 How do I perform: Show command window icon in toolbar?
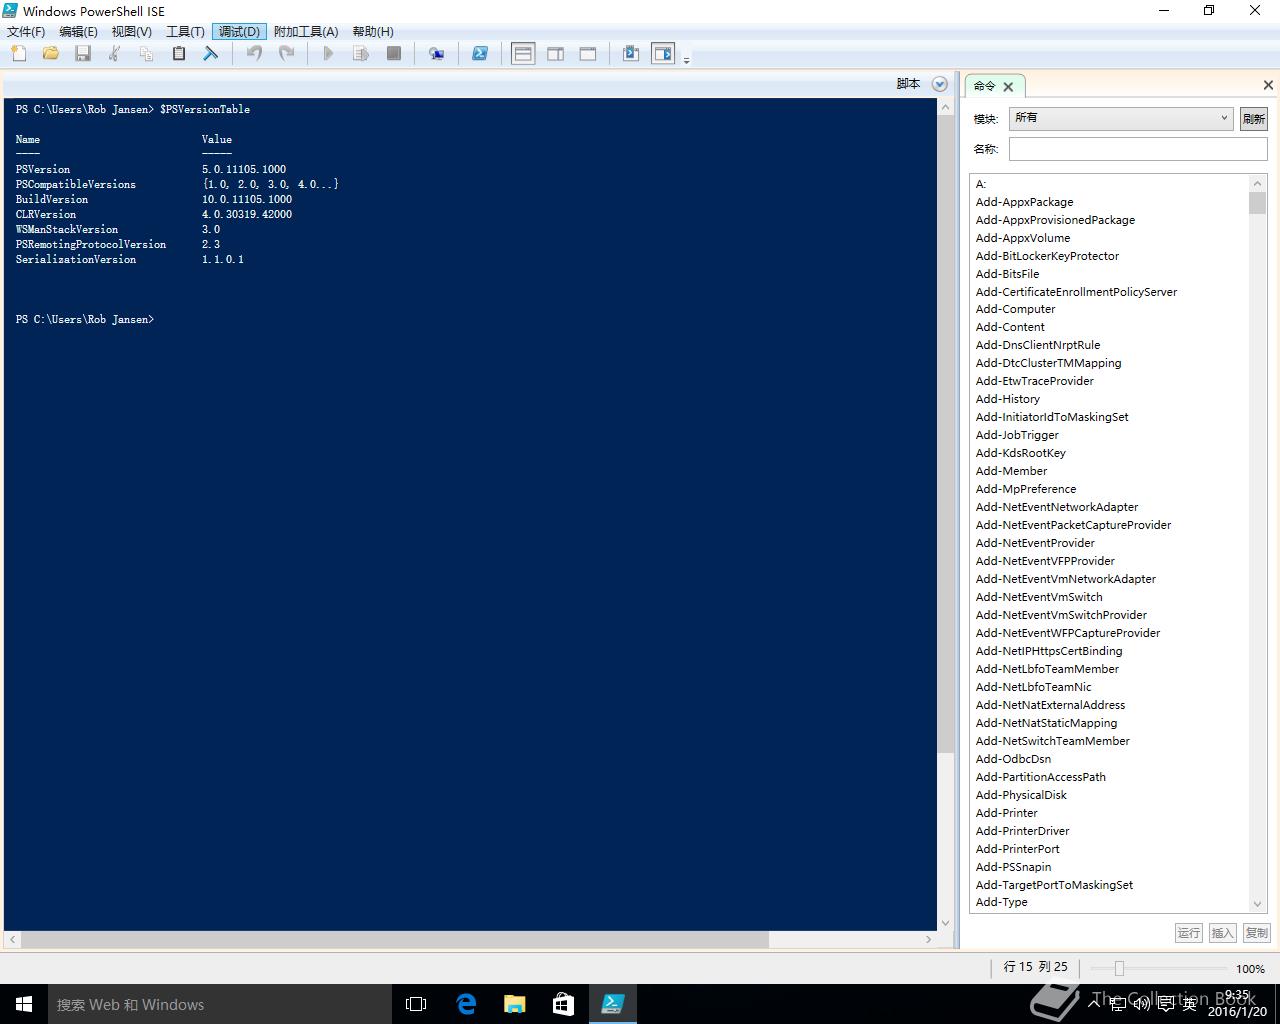coord(631,54)
